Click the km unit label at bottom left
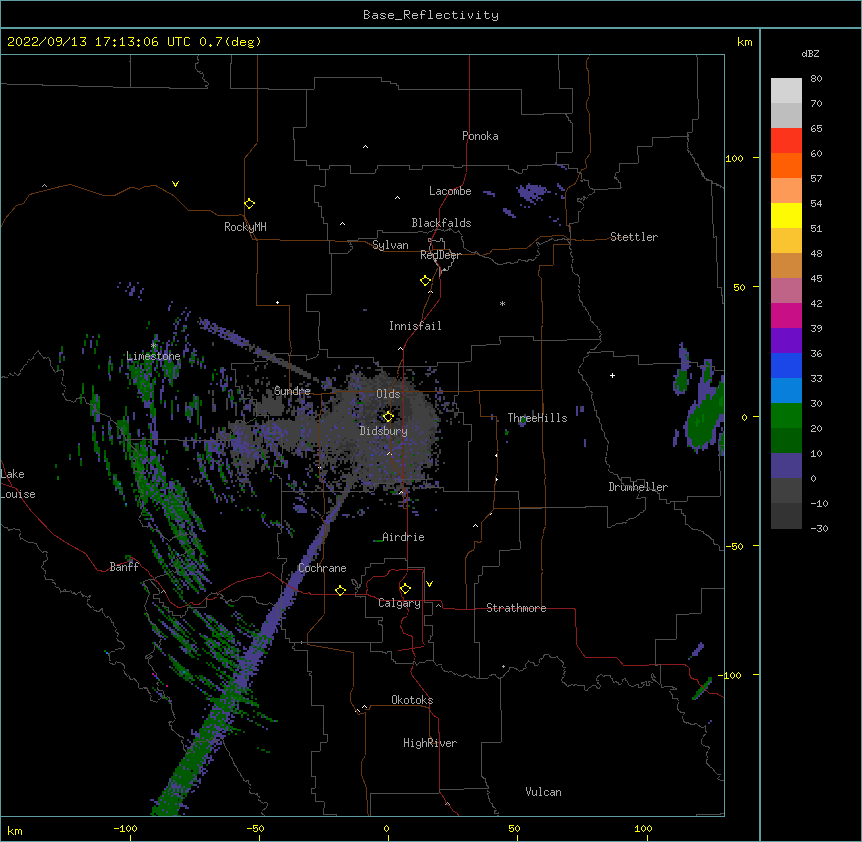 pos(15,830)
